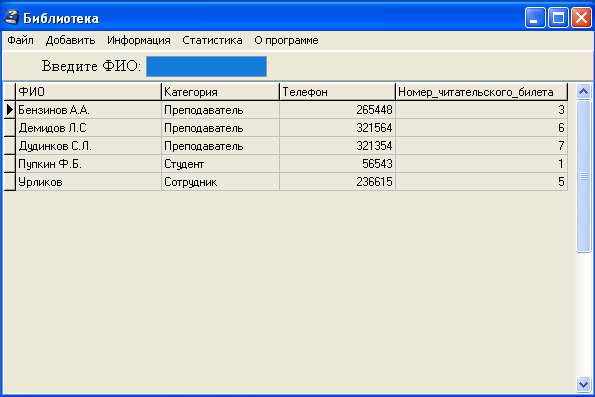Click the Категория column header

point(220,92)
